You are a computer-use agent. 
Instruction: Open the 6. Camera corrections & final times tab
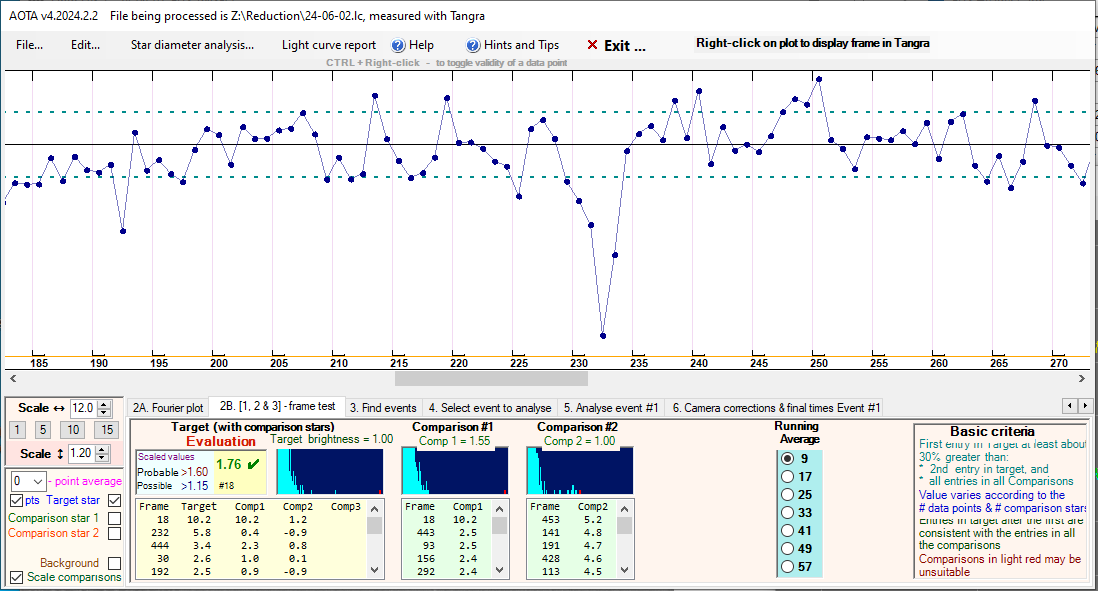[776, 408]
